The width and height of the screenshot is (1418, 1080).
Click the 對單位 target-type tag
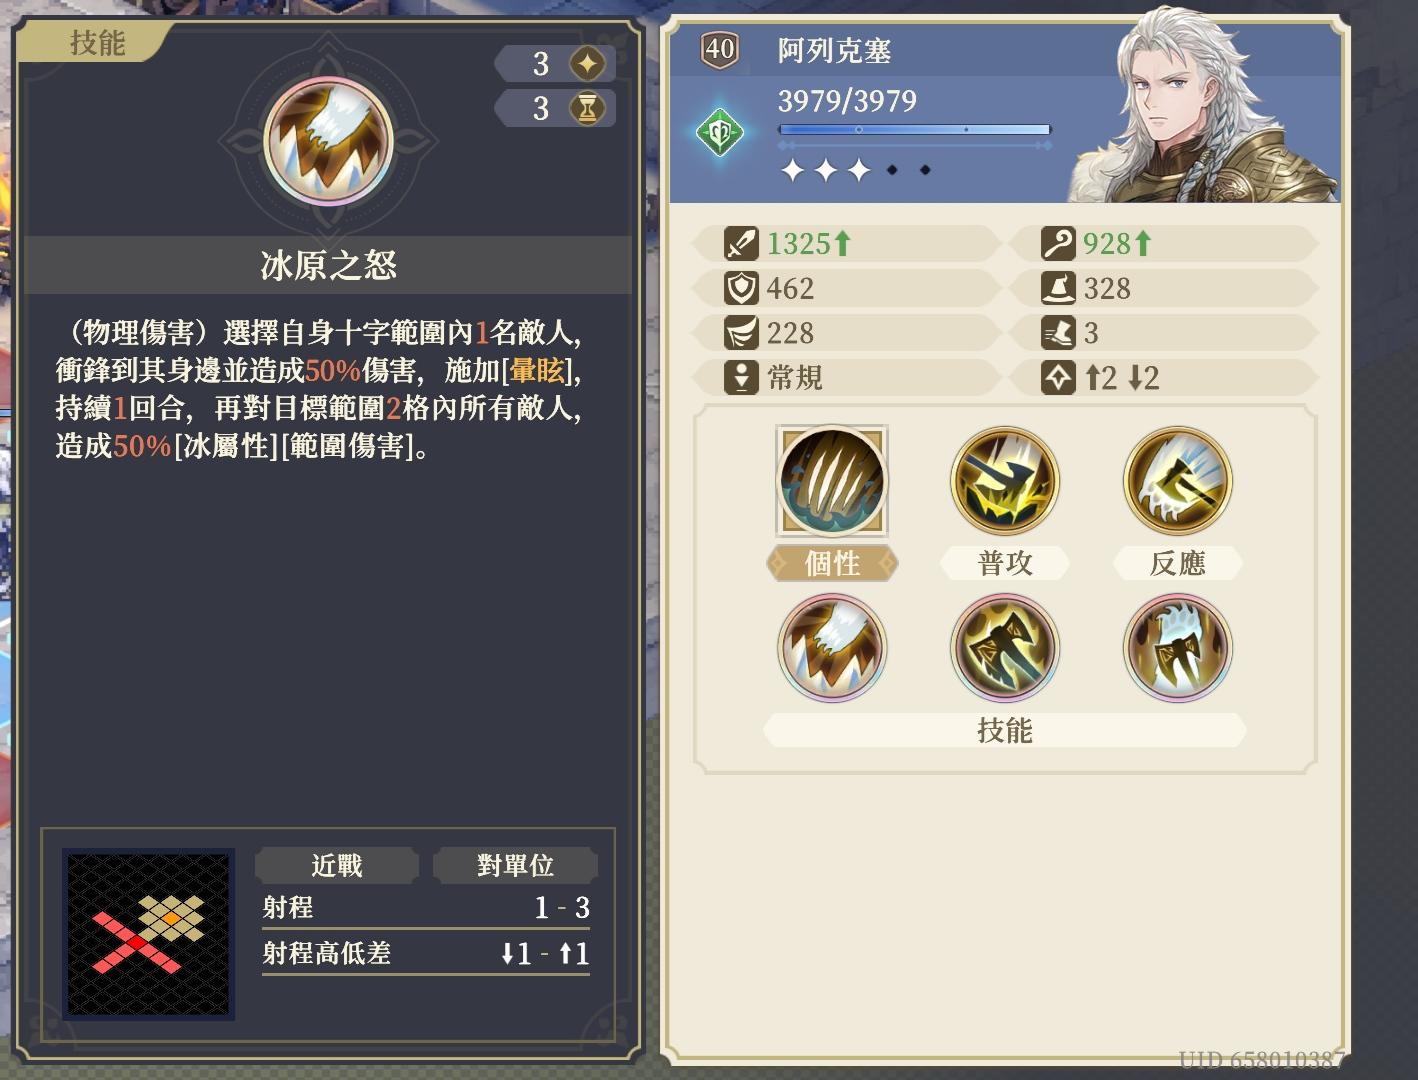[x=515, y=865]
